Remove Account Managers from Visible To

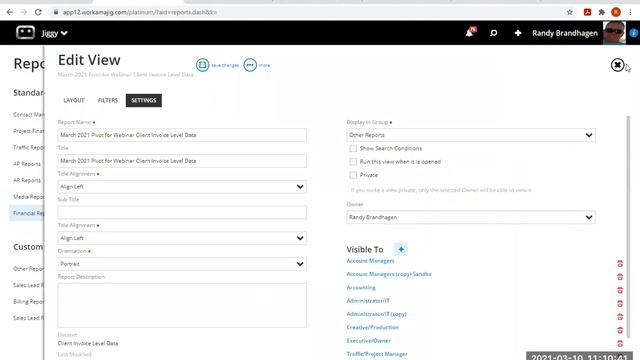pos(620,264)
